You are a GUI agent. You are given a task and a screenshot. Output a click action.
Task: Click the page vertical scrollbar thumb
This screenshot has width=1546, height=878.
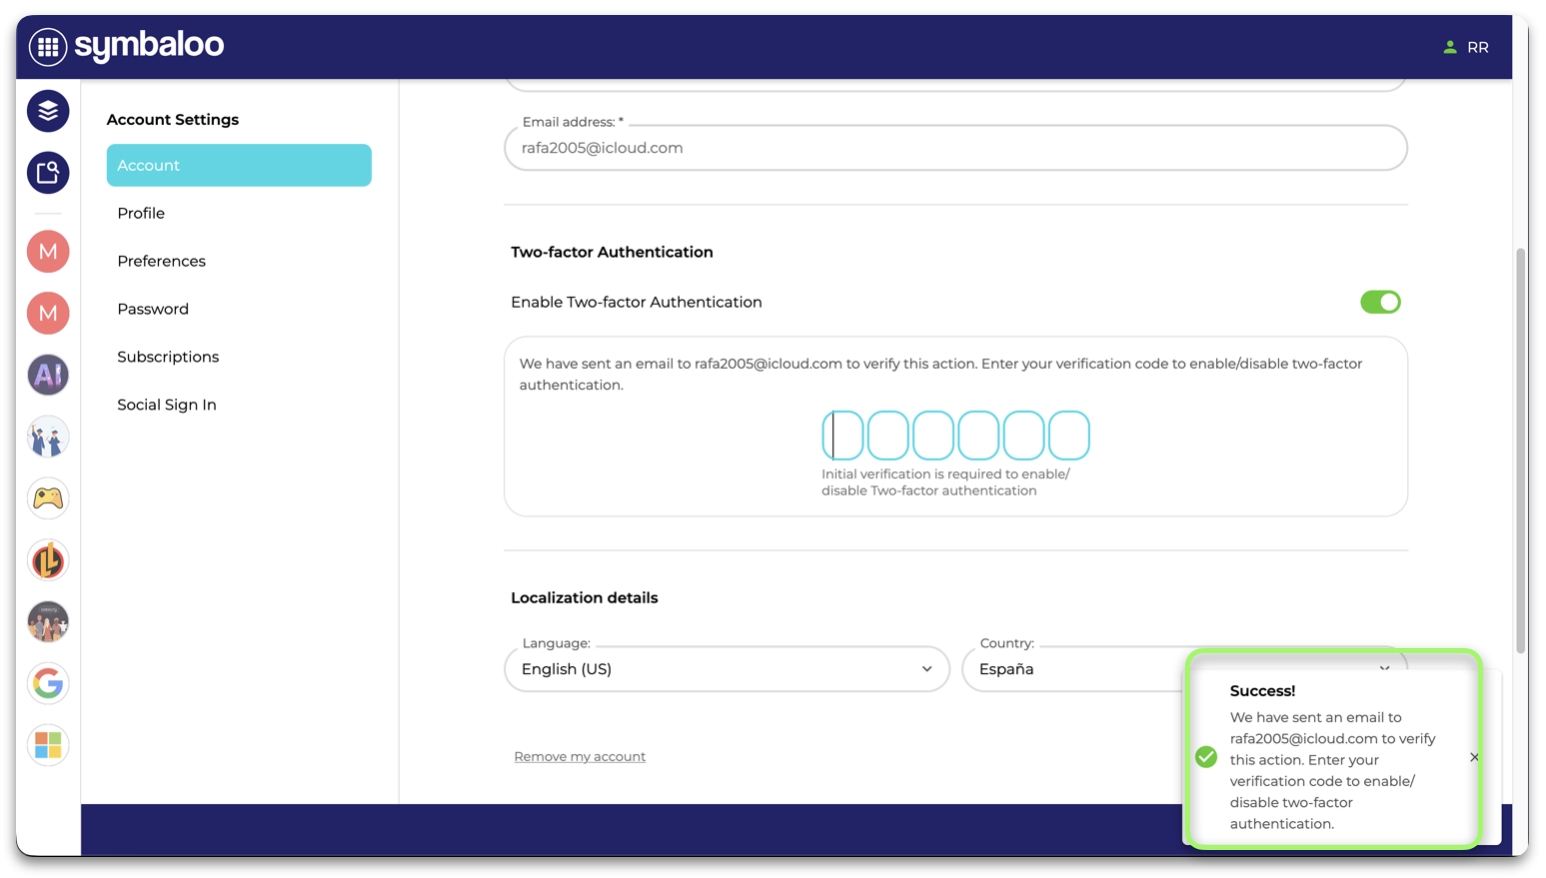pyautogui.click(x=1521, y=450)
